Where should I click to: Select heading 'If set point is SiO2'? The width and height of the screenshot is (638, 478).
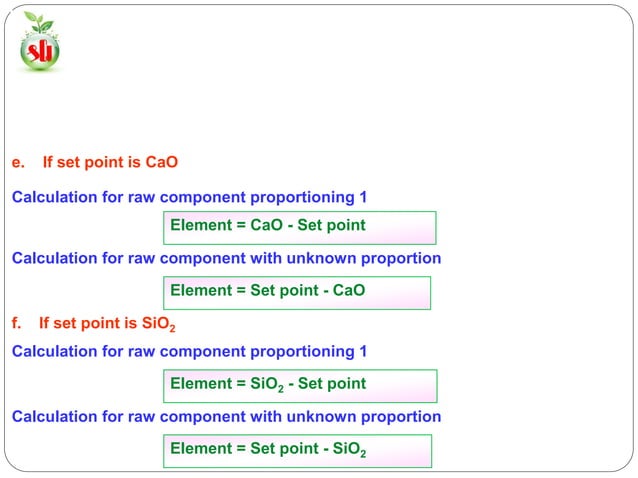click(x=107, y=324)
